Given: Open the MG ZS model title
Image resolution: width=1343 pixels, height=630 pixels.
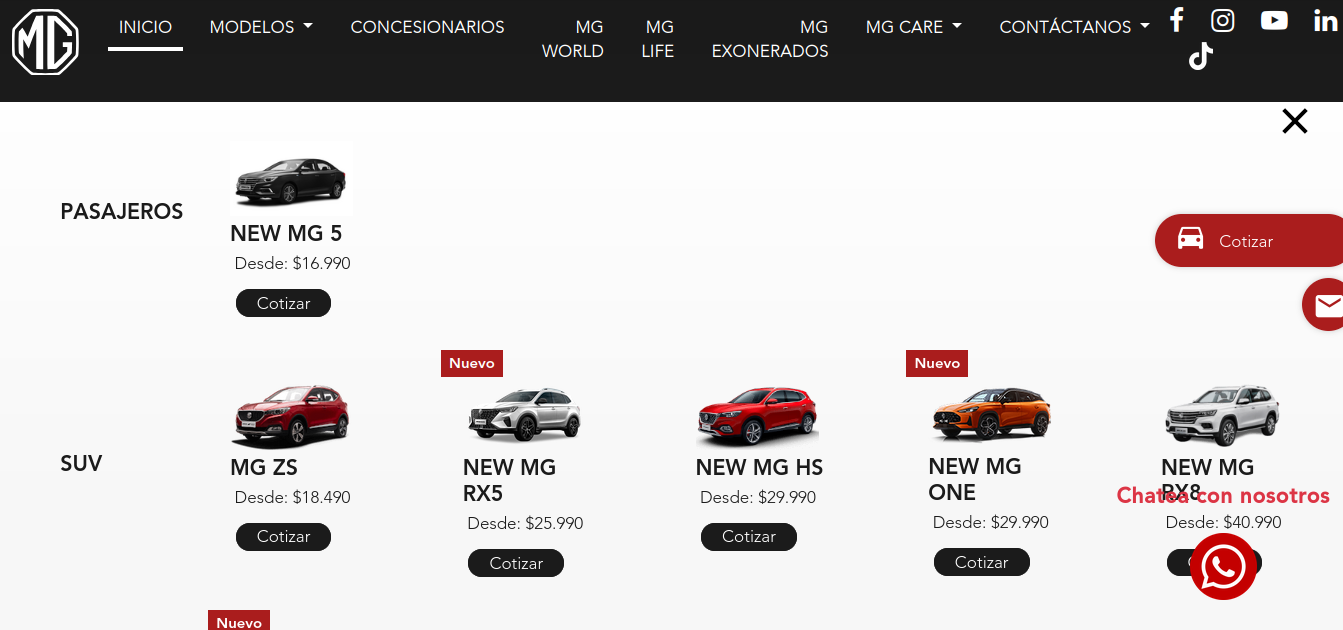Looking at the screenshot, I should coord(264,467).
